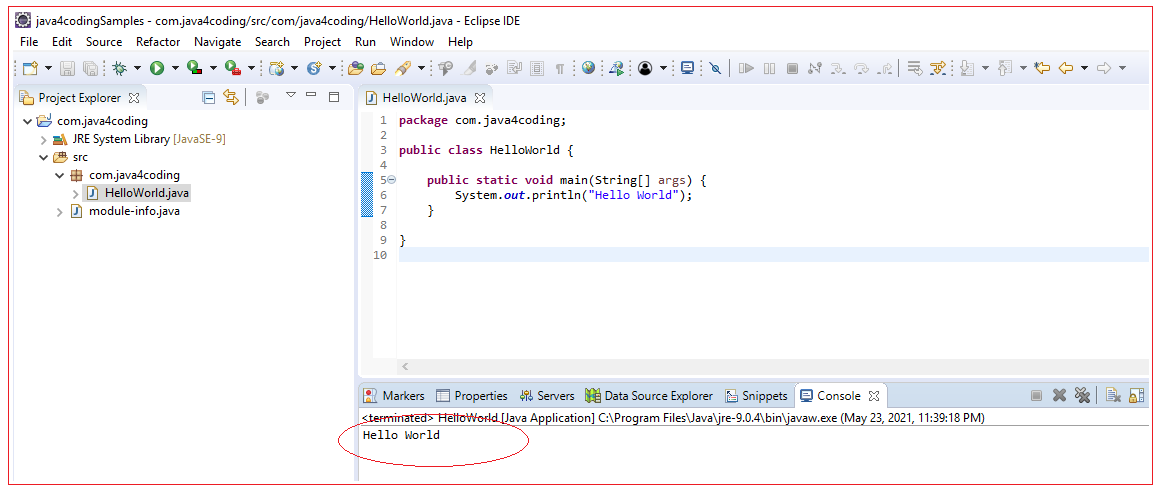This screenshot has width=1161, height=497.
Task: Open dropdown next to green Run icon
Action: [x=175, y=68]
